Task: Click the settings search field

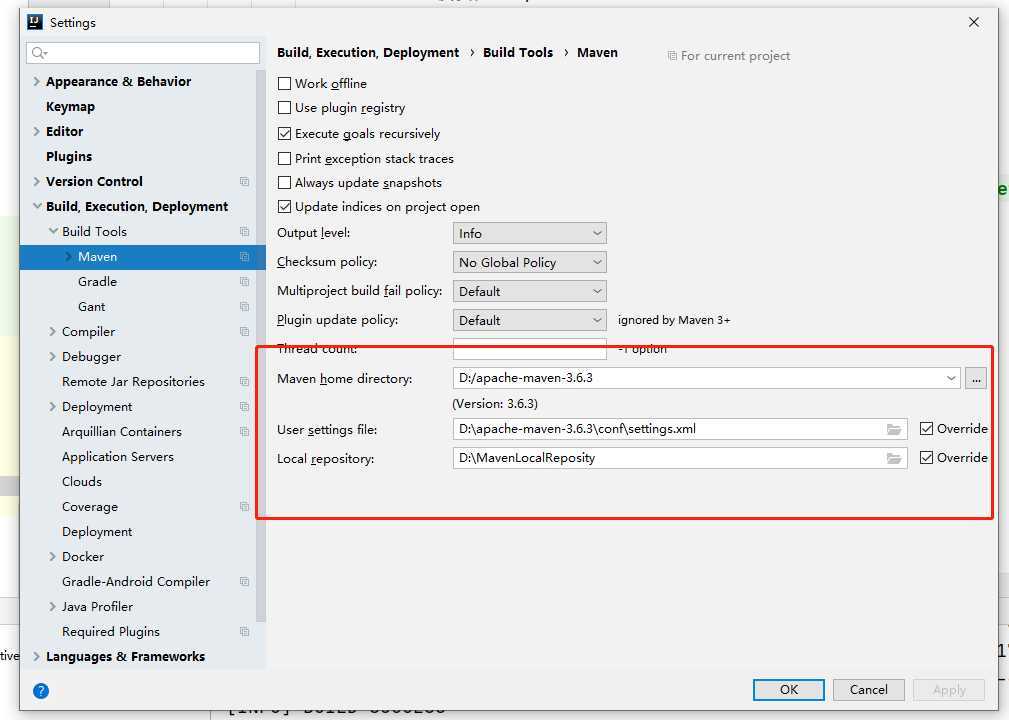Action: (x=143, y=53)
